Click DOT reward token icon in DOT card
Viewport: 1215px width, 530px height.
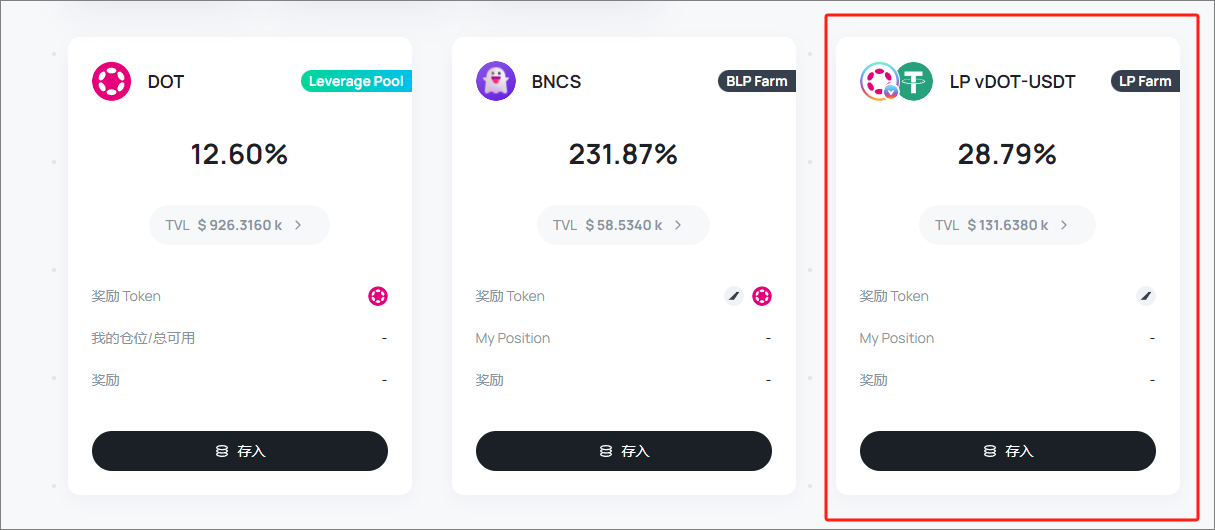pyautogui.click(x=377, y=296)
